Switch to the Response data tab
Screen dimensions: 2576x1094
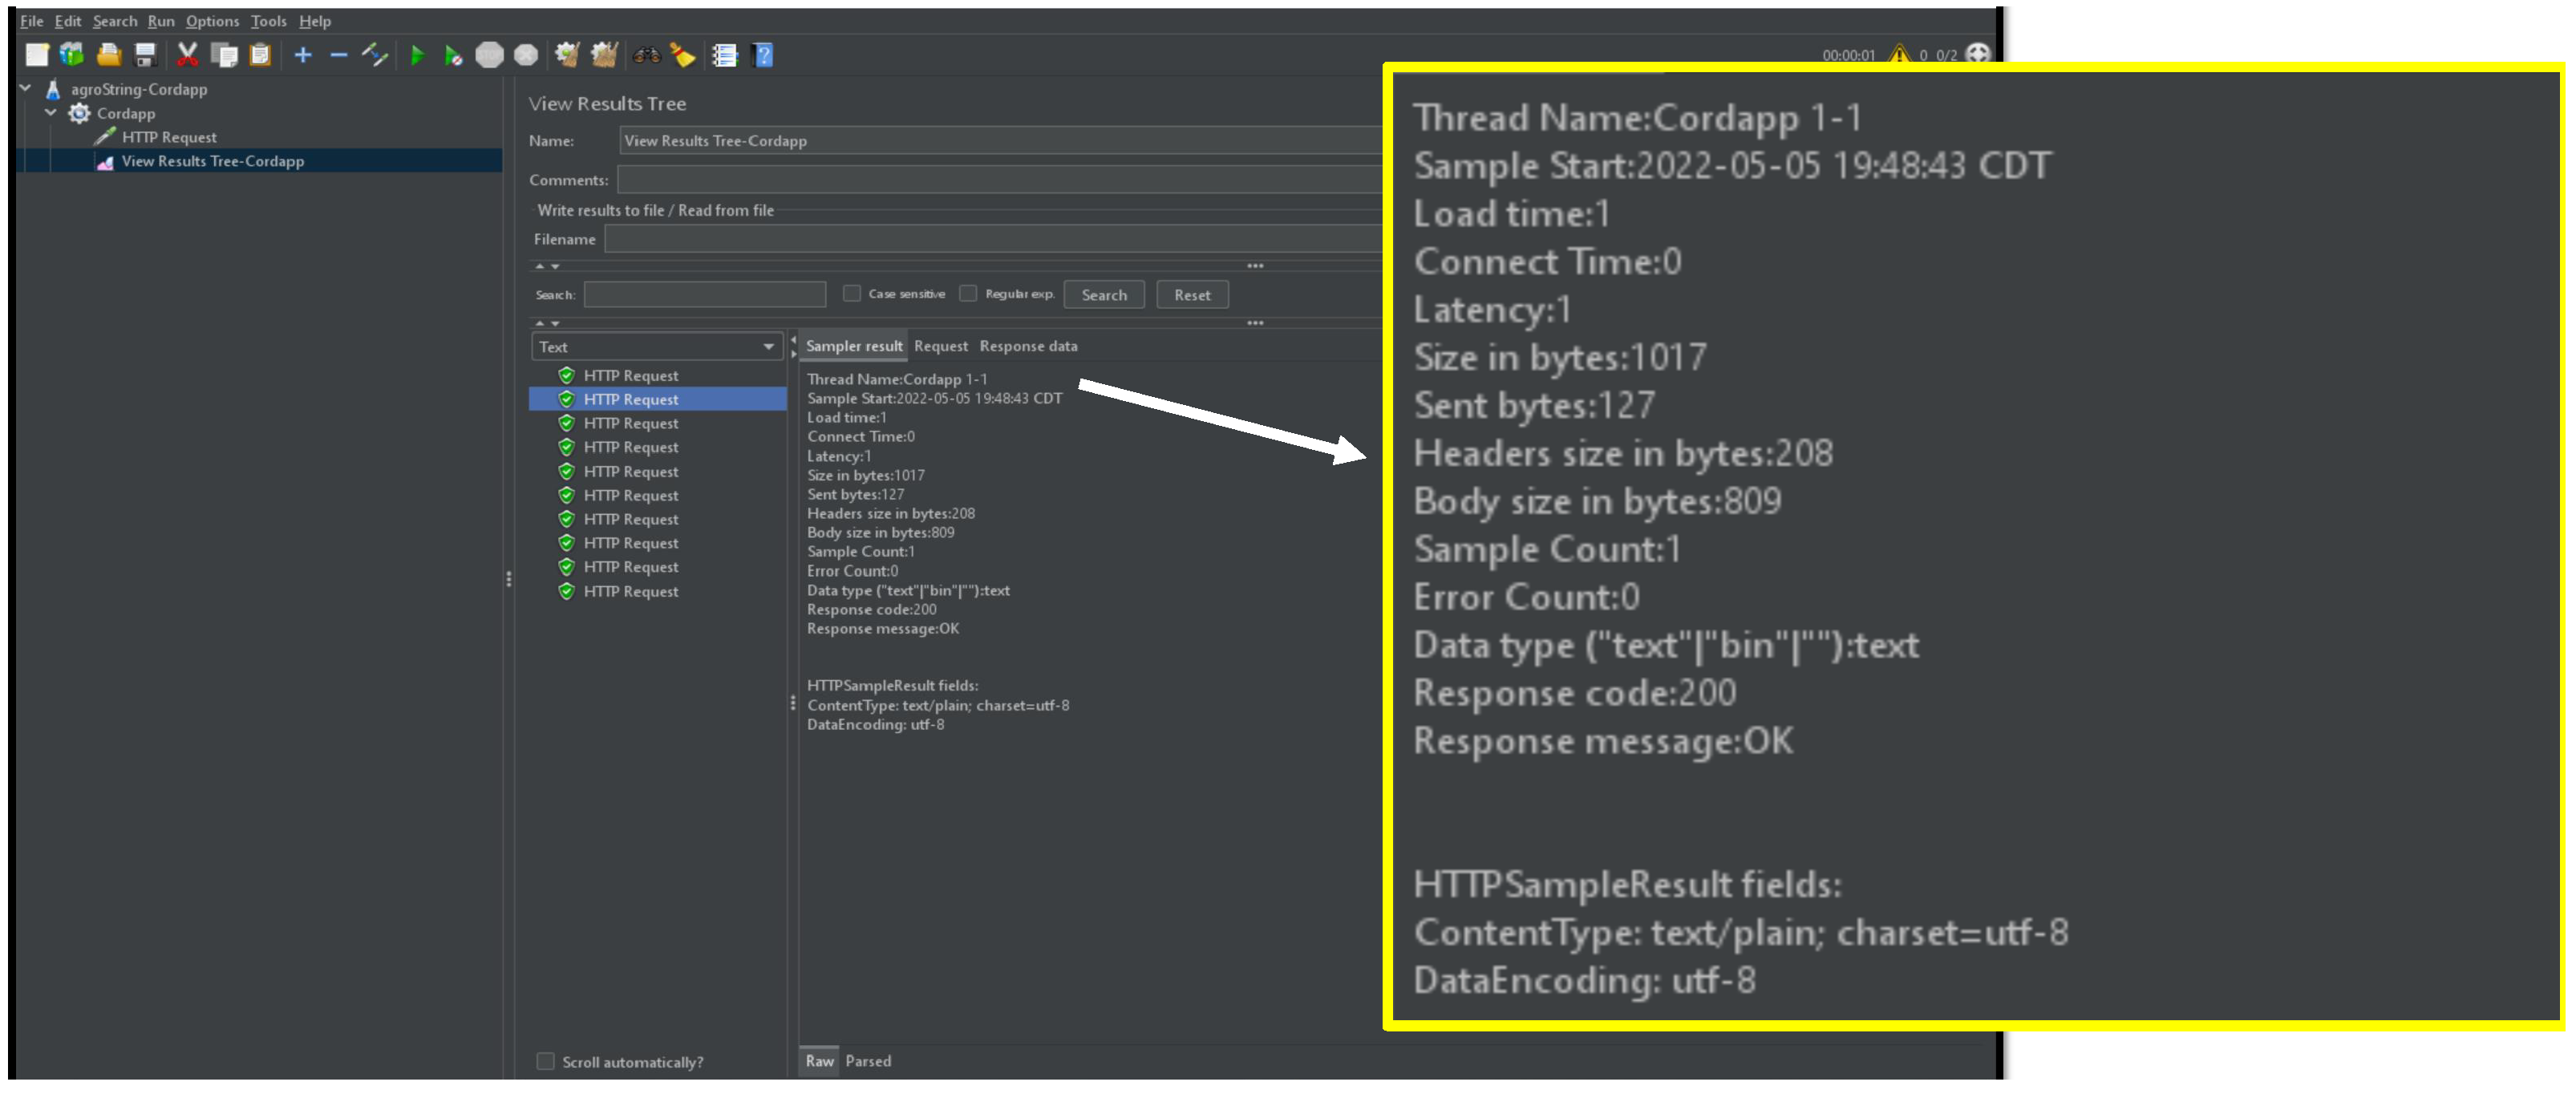pos(1028,346)
